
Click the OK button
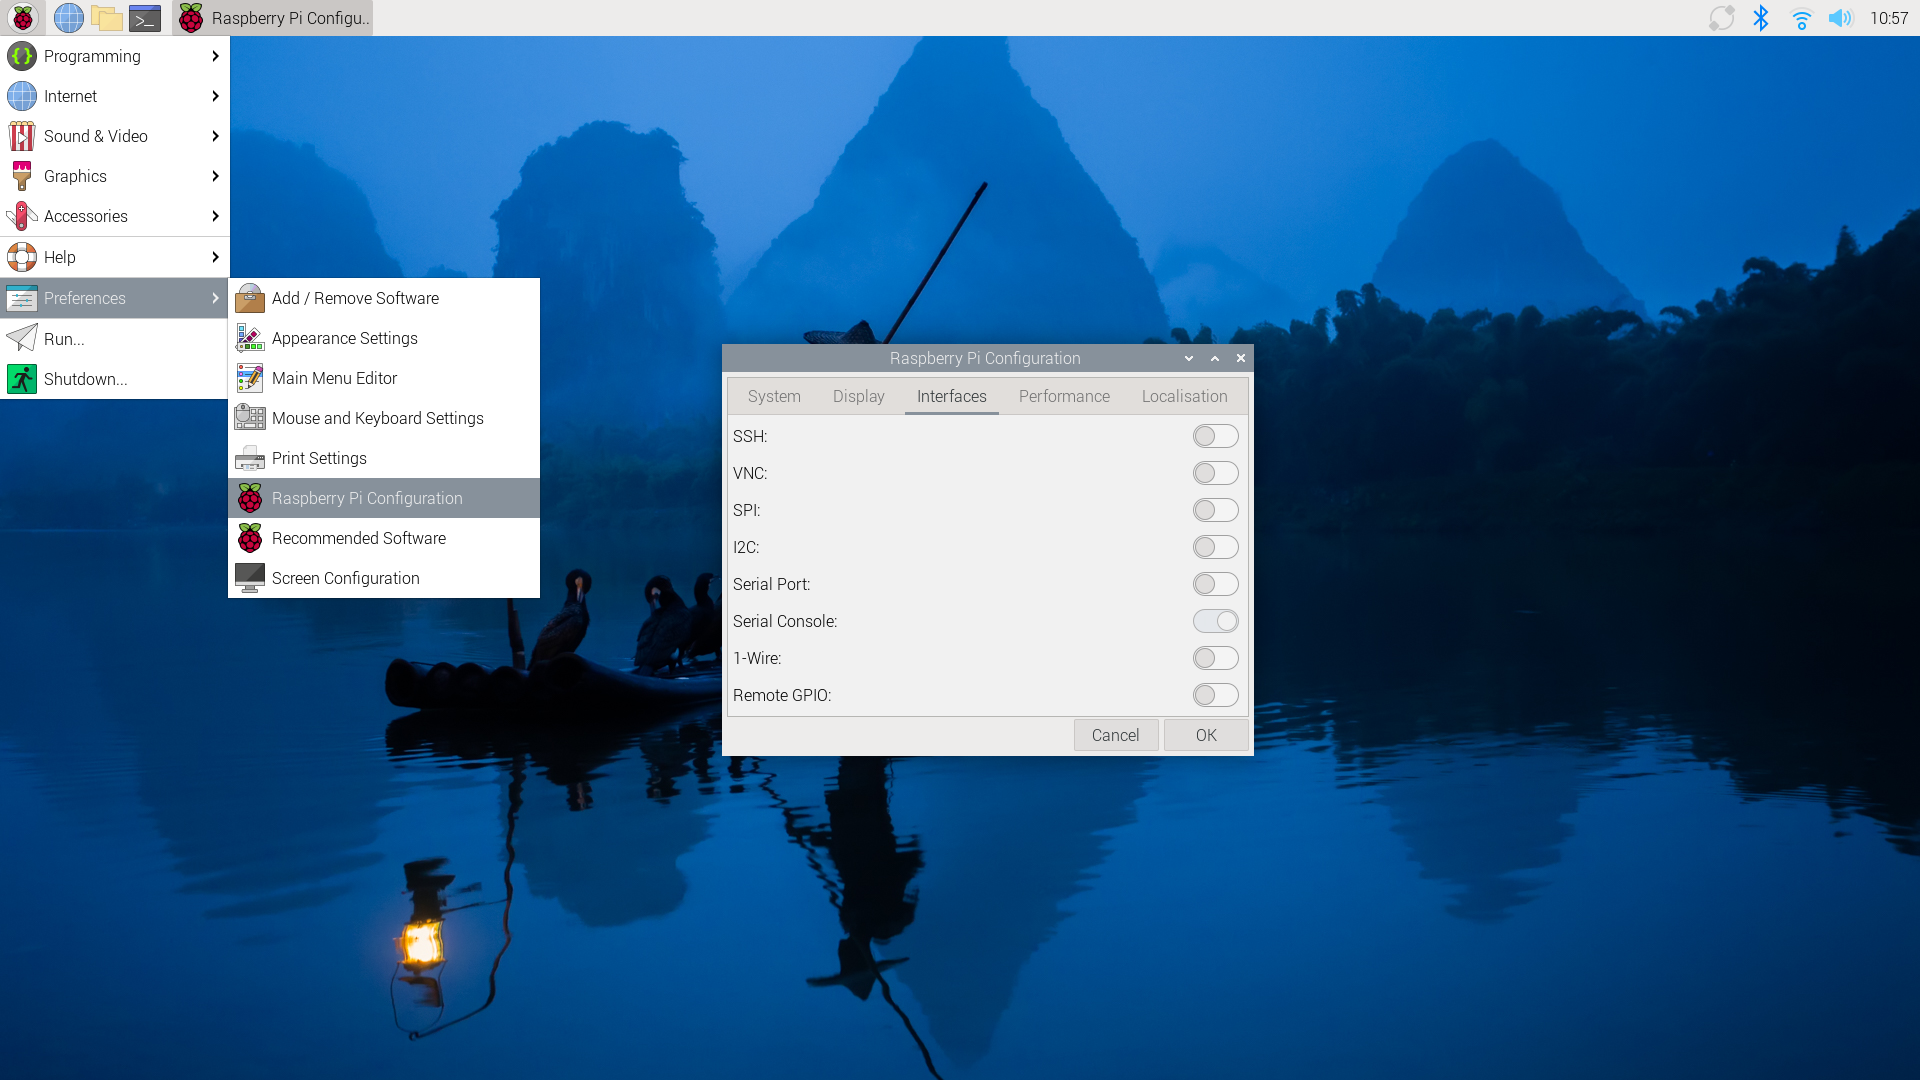pyautogui.click(x=1206, y=735)
